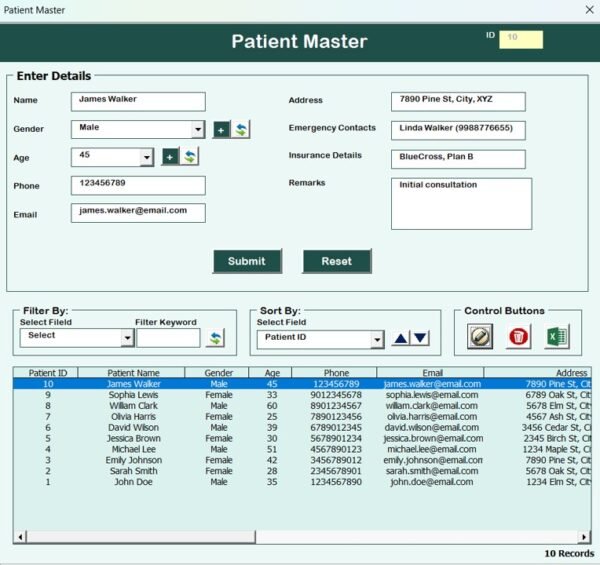Image resolution: width=600 pixels, height=565 pixels.
Task: Click the Excel export icon
Action: point(557,337)
